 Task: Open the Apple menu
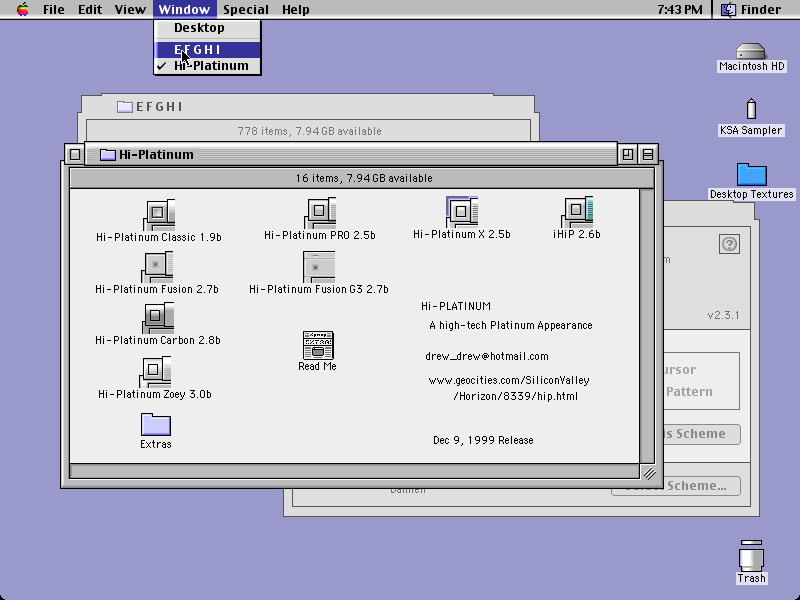tap(22, 9)
